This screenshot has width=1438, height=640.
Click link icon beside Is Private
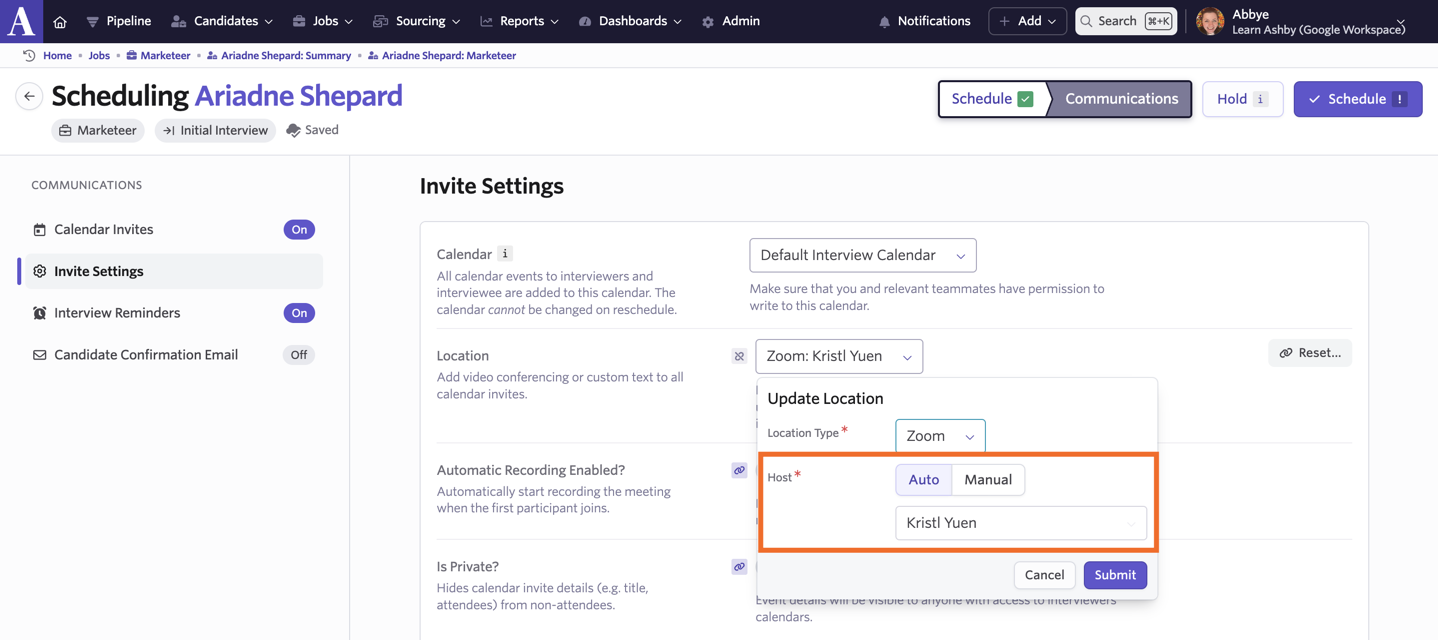739,567
